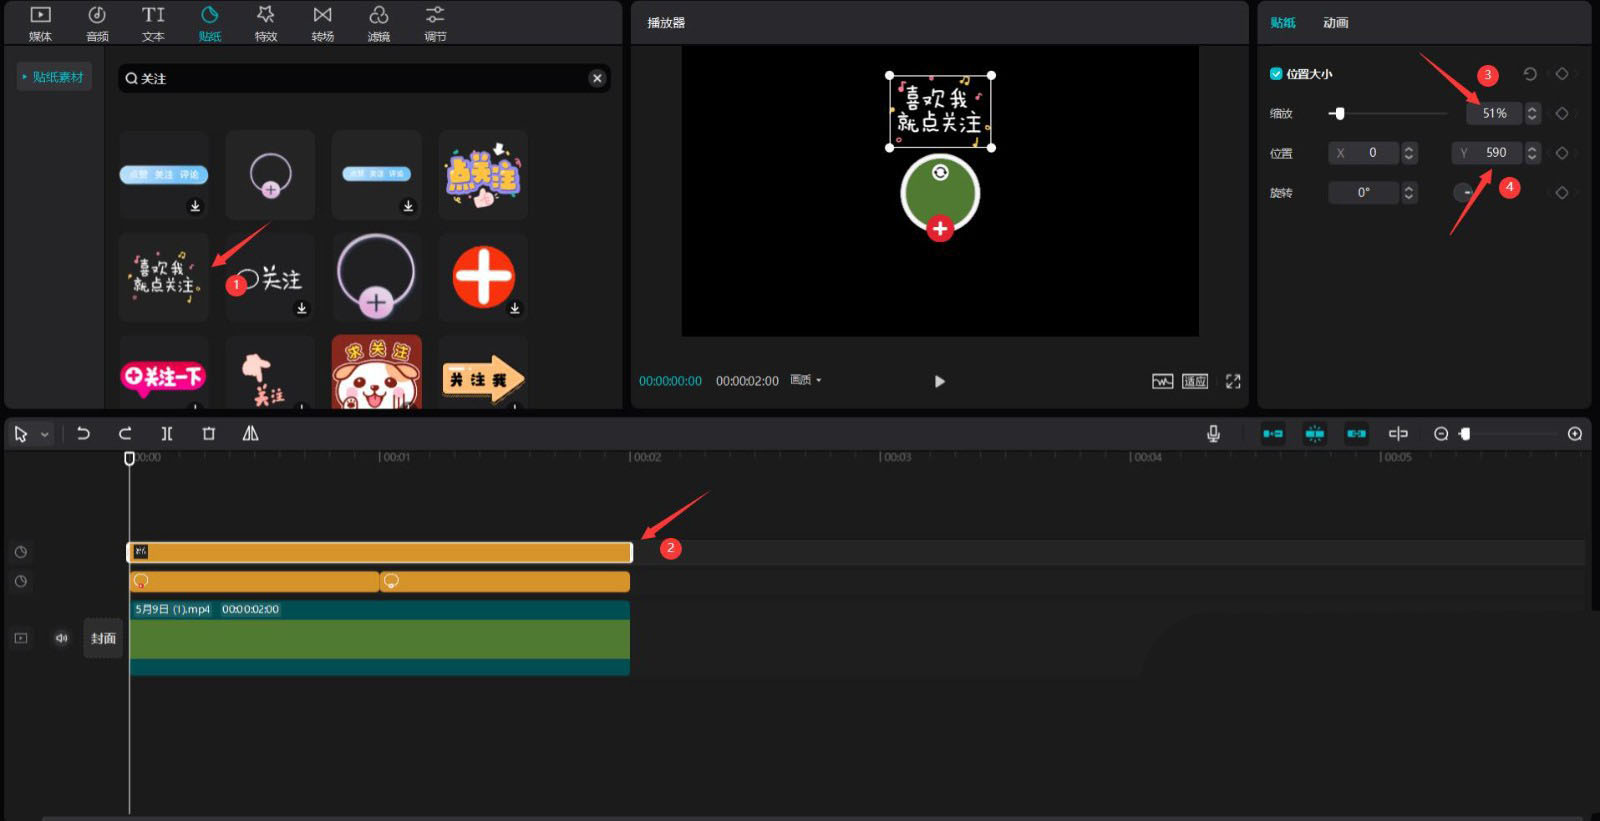1600x821 pixels.
Task: Toggle the scale keyframe diamond
Action: click(1562, 114)
